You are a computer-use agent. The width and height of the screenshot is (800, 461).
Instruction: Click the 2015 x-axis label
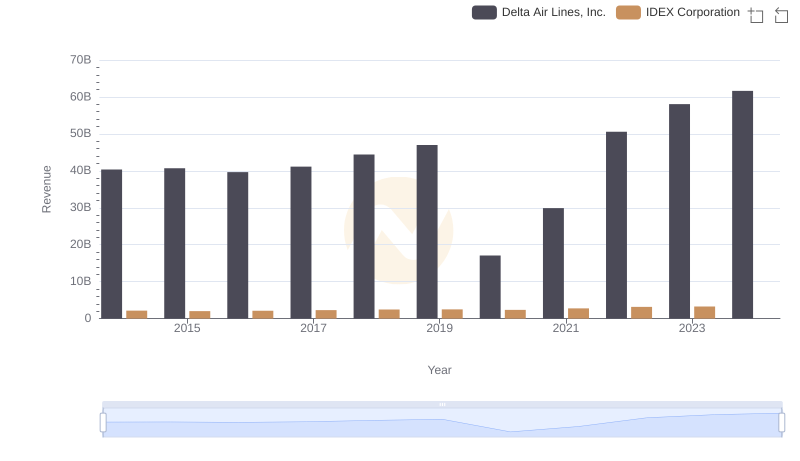point(187,328)
